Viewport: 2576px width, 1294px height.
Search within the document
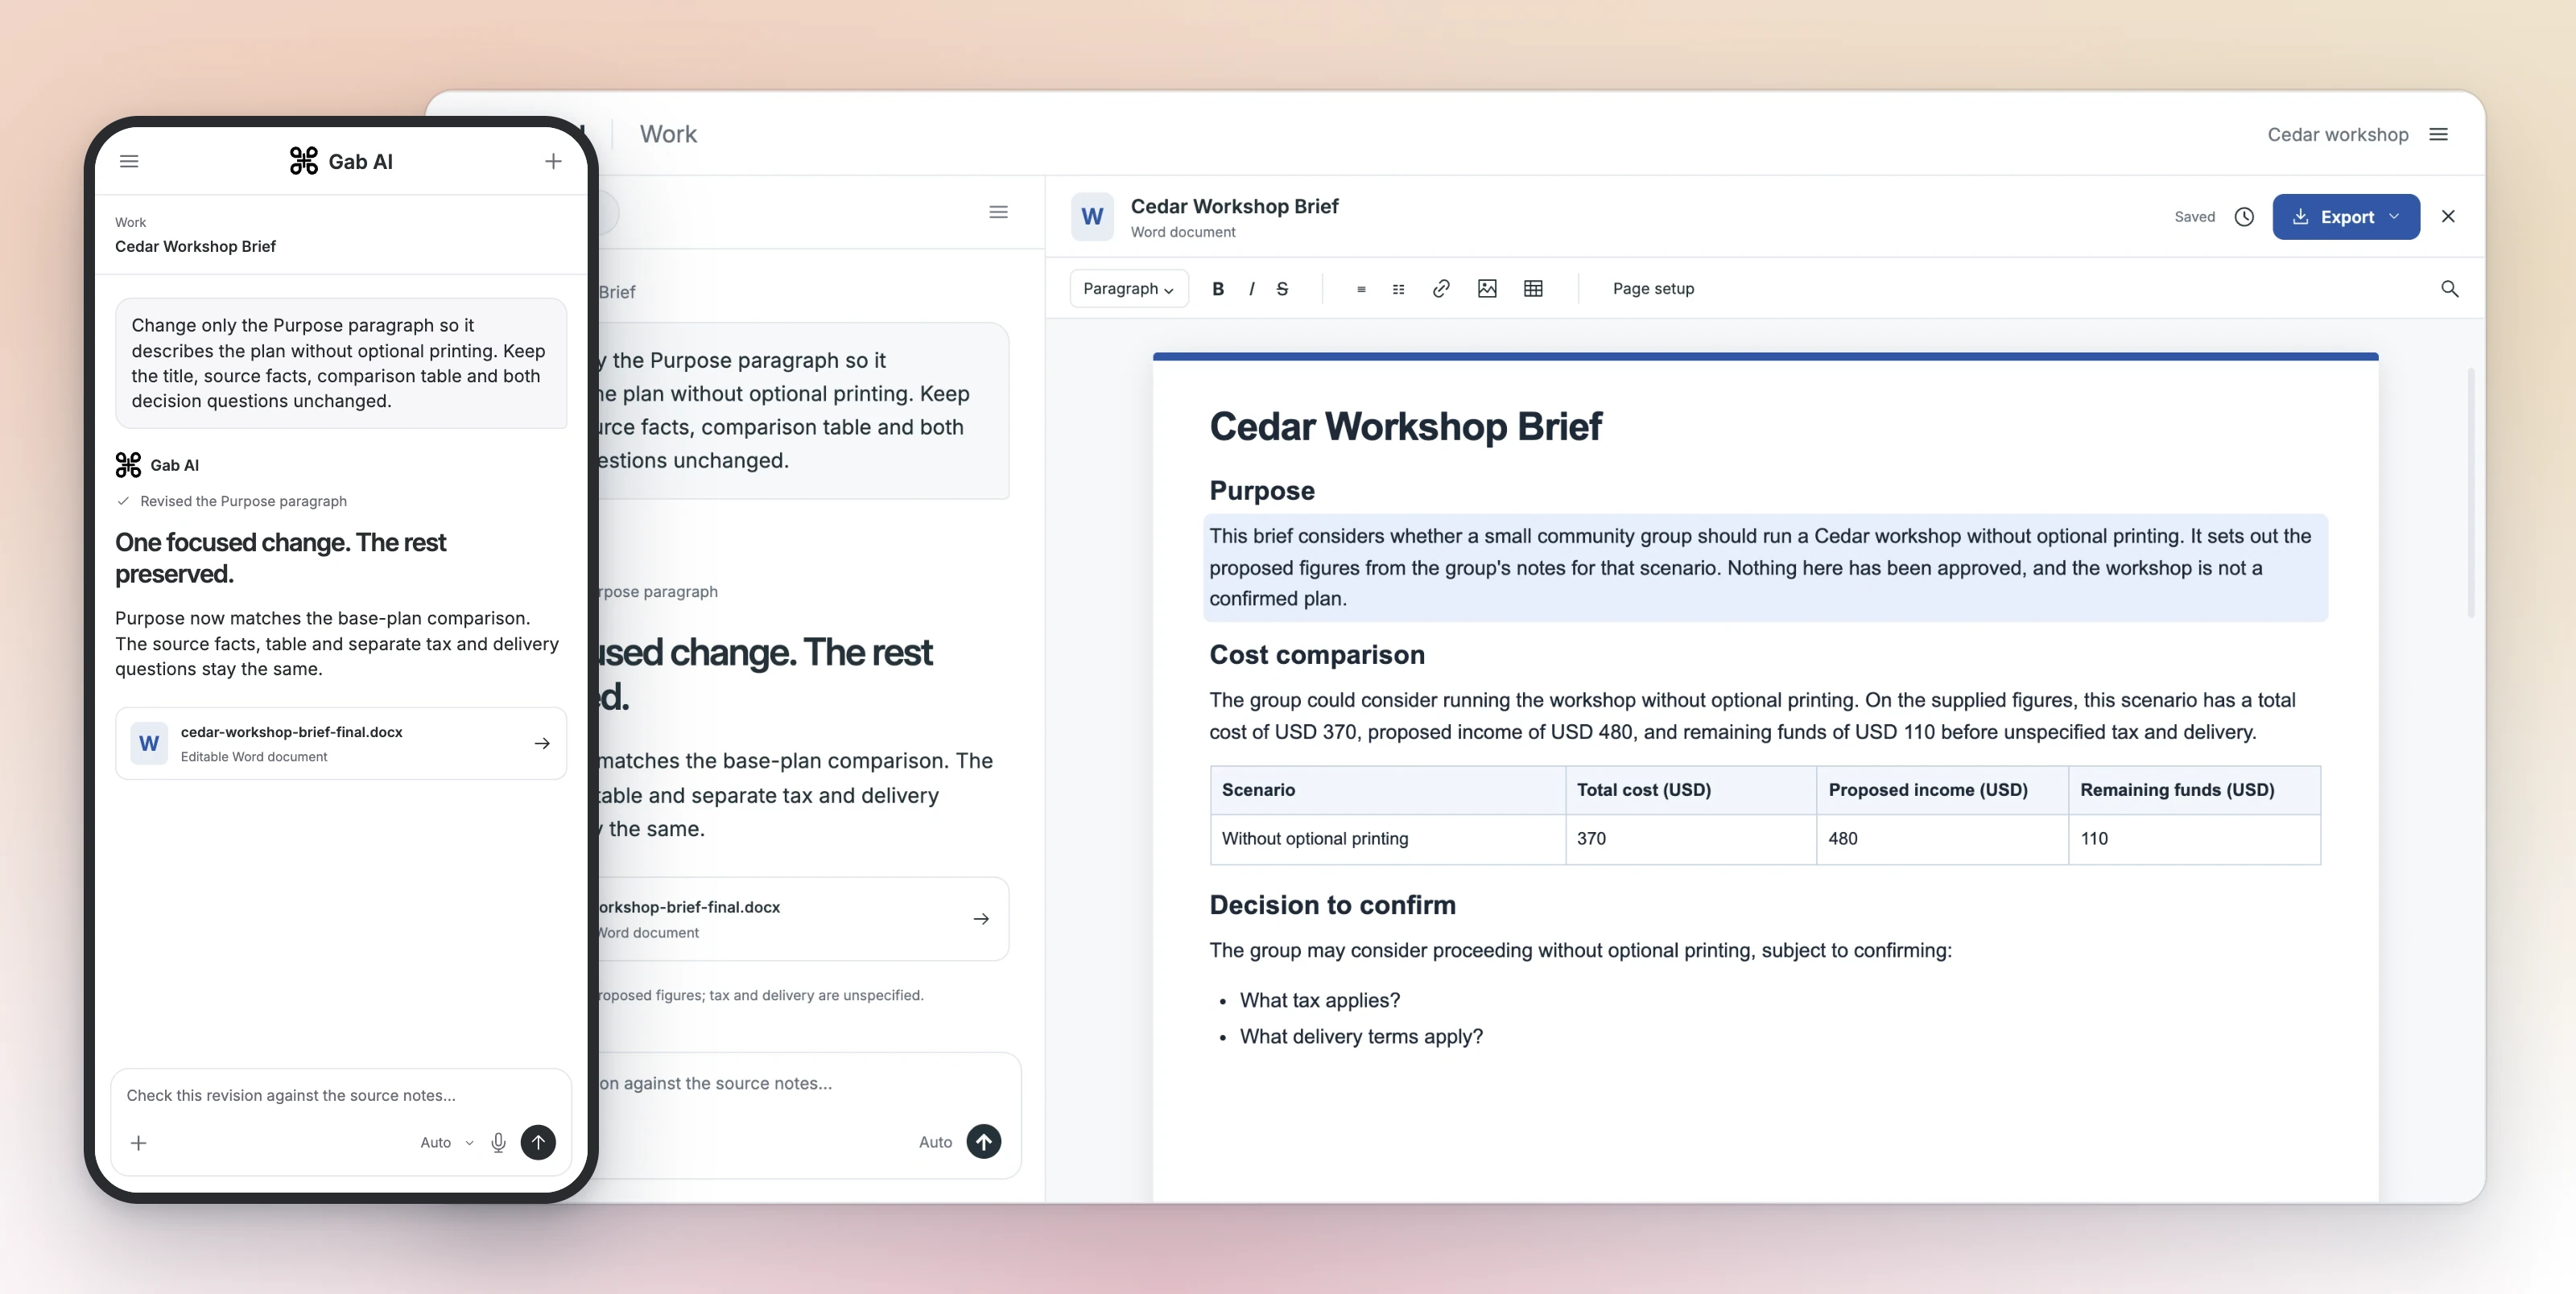point(2449,289)
